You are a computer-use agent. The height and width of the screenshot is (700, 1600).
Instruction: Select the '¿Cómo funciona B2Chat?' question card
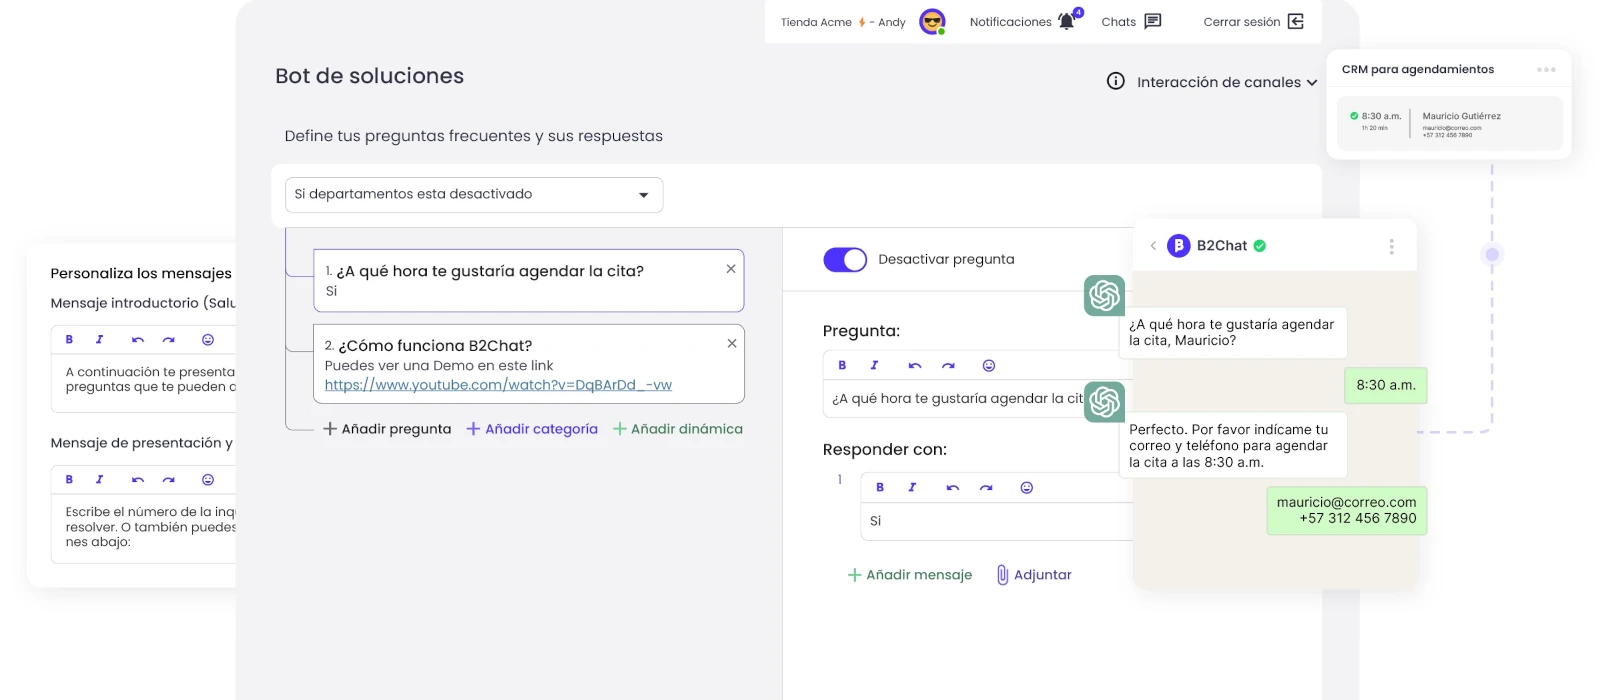[528, 363]
